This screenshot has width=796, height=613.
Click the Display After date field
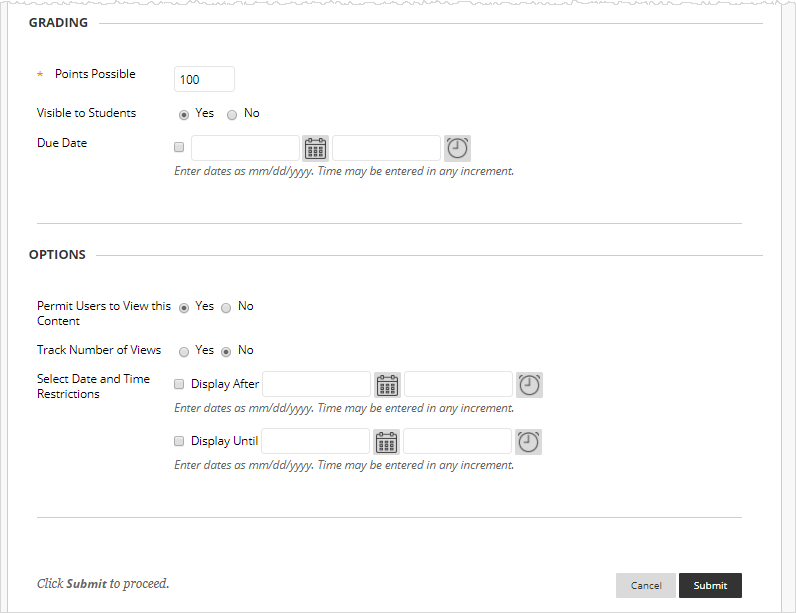pos(316,384)
